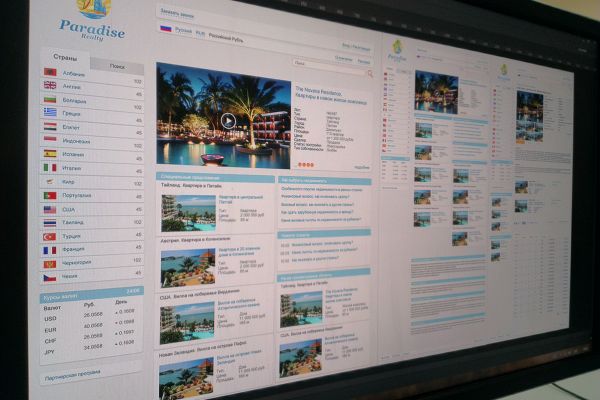This screenshot has height=400, width=600.
Task: Click the Egypt flag next to Египет
Action: [50, 126]
